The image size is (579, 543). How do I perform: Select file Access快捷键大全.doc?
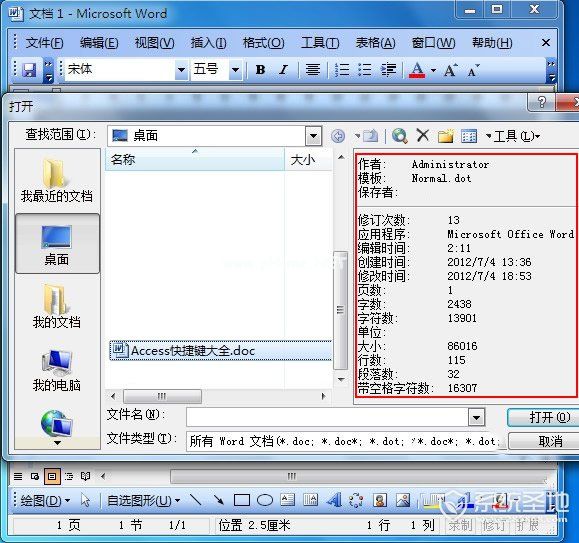tap(220, 351)
